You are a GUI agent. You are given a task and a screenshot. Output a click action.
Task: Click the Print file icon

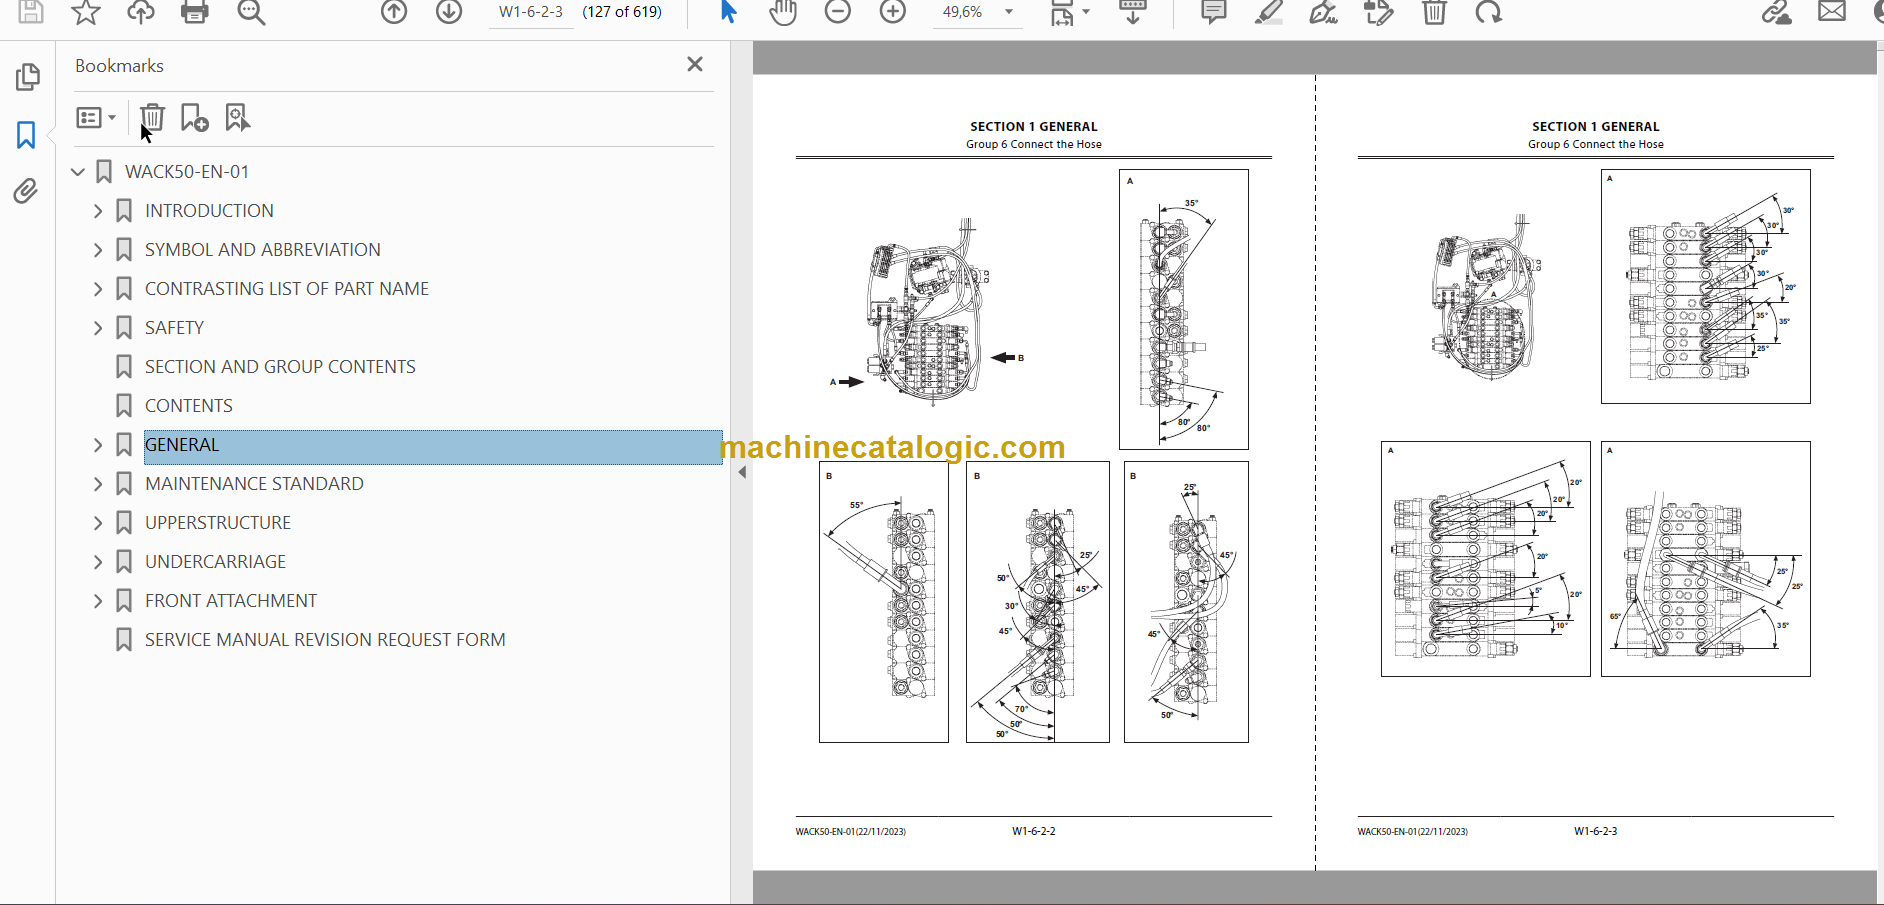[x=194, y=12]
